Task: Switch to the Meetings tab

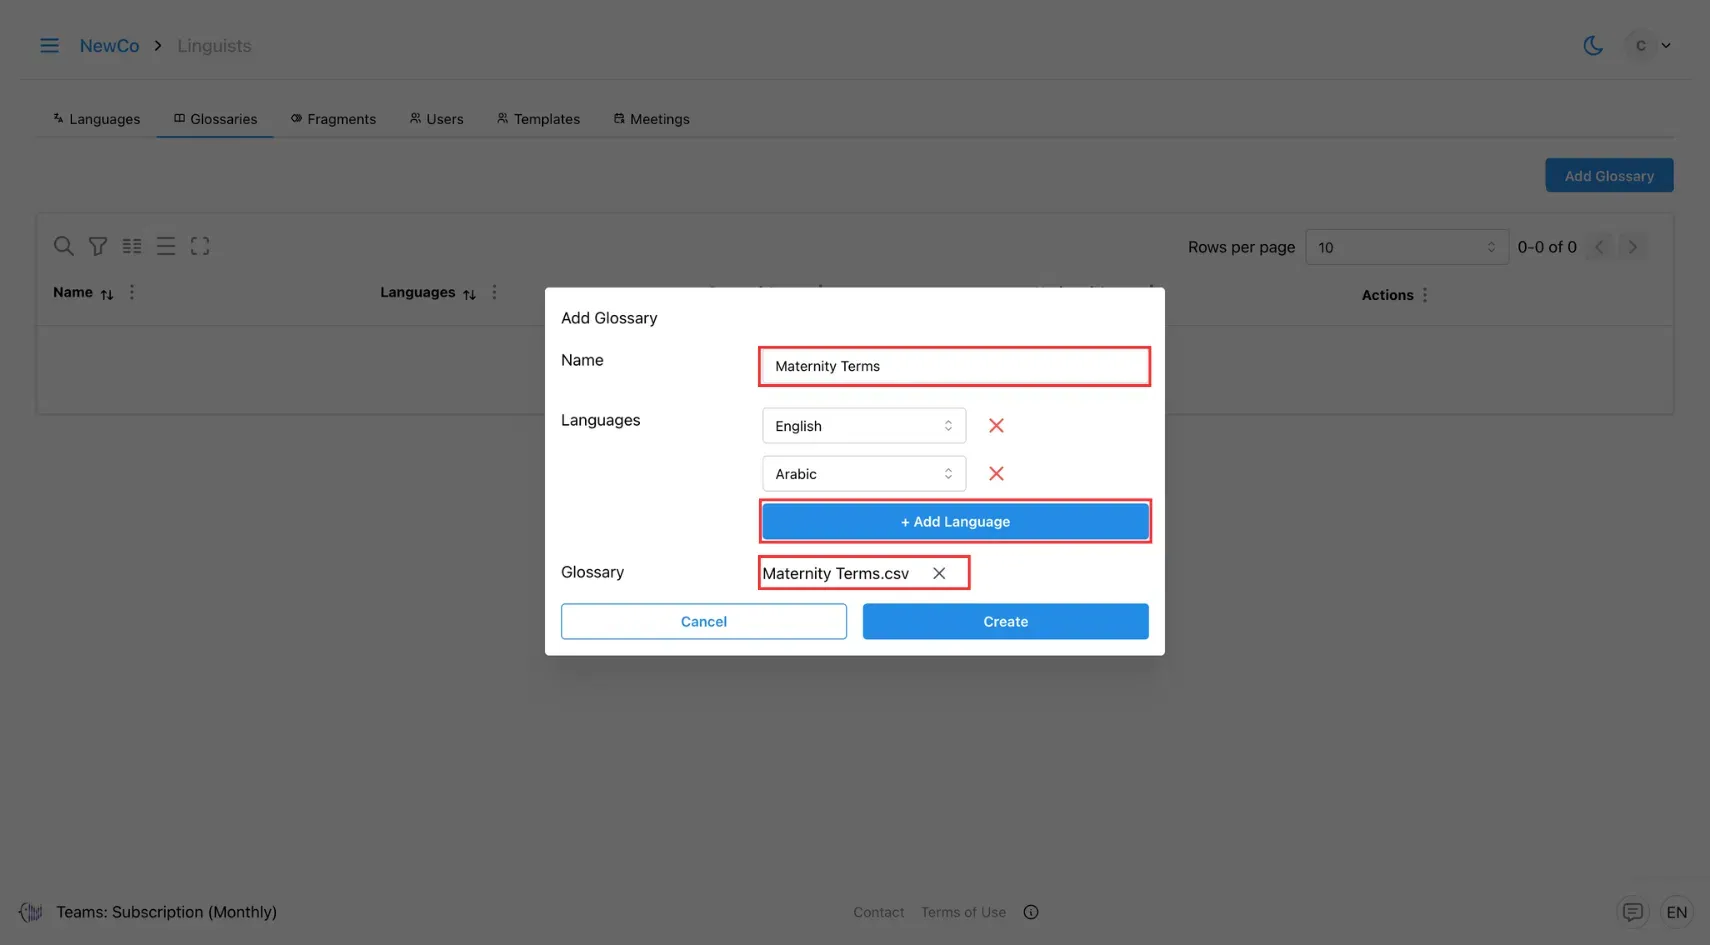Action: [x=651, y=119]
